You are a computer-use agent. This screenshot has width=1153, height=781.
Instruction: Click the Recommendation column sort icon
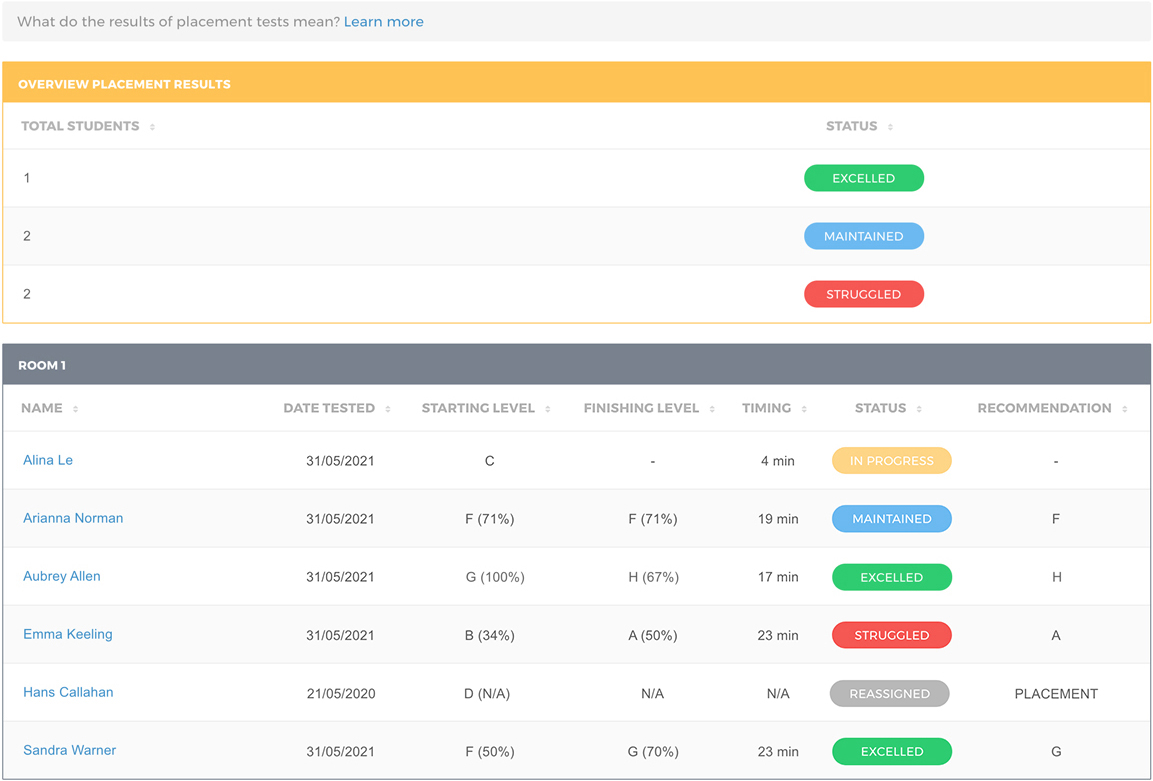click(1125, 409)
